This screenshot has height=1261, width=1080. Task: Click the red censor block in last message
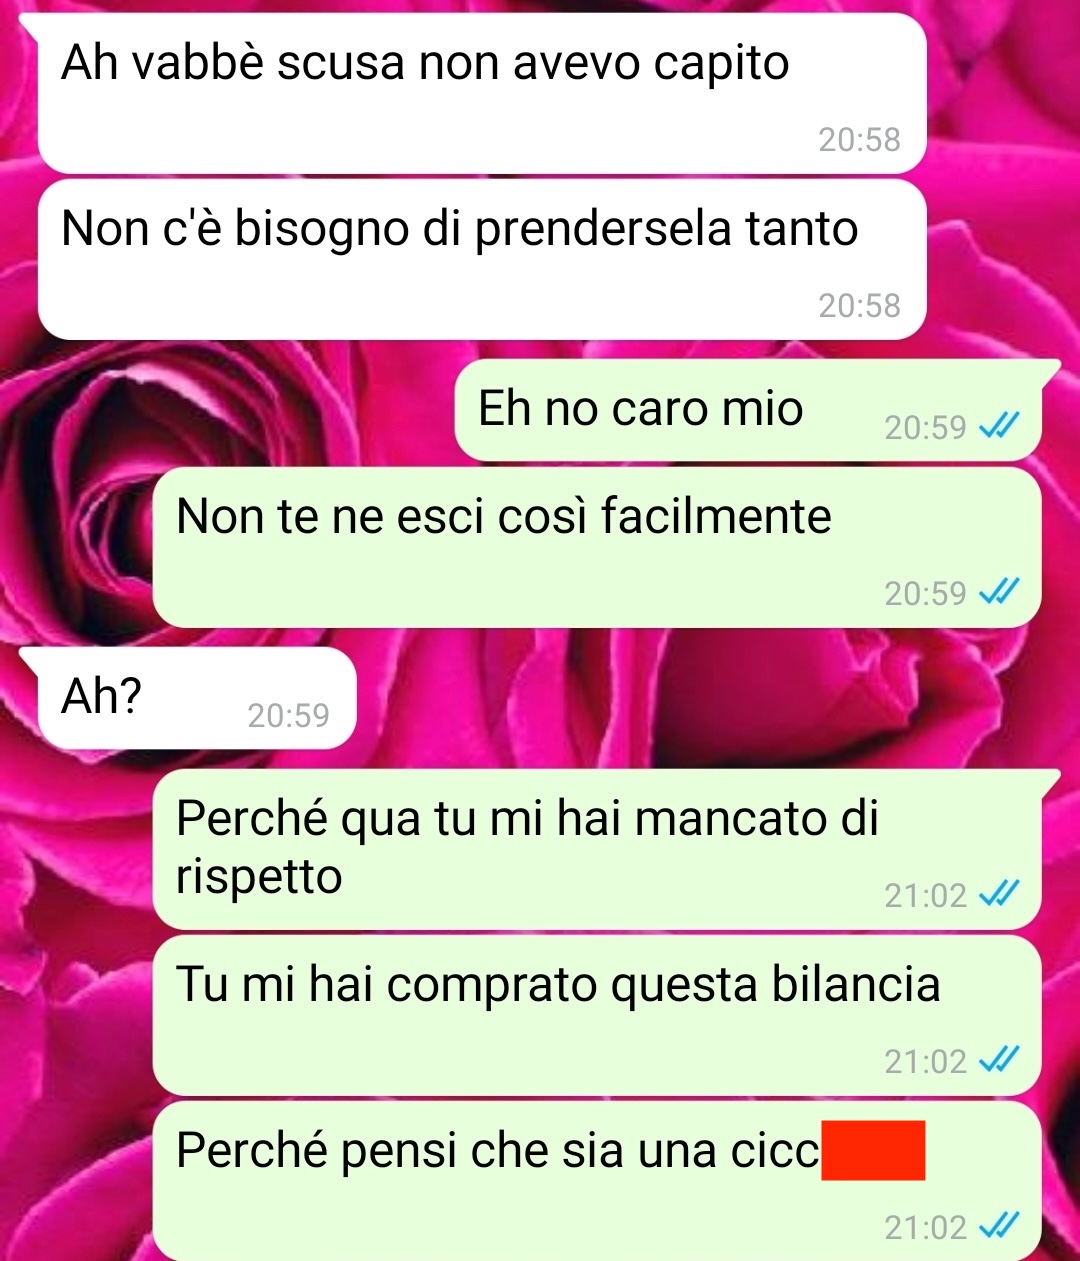point(873,1151)
